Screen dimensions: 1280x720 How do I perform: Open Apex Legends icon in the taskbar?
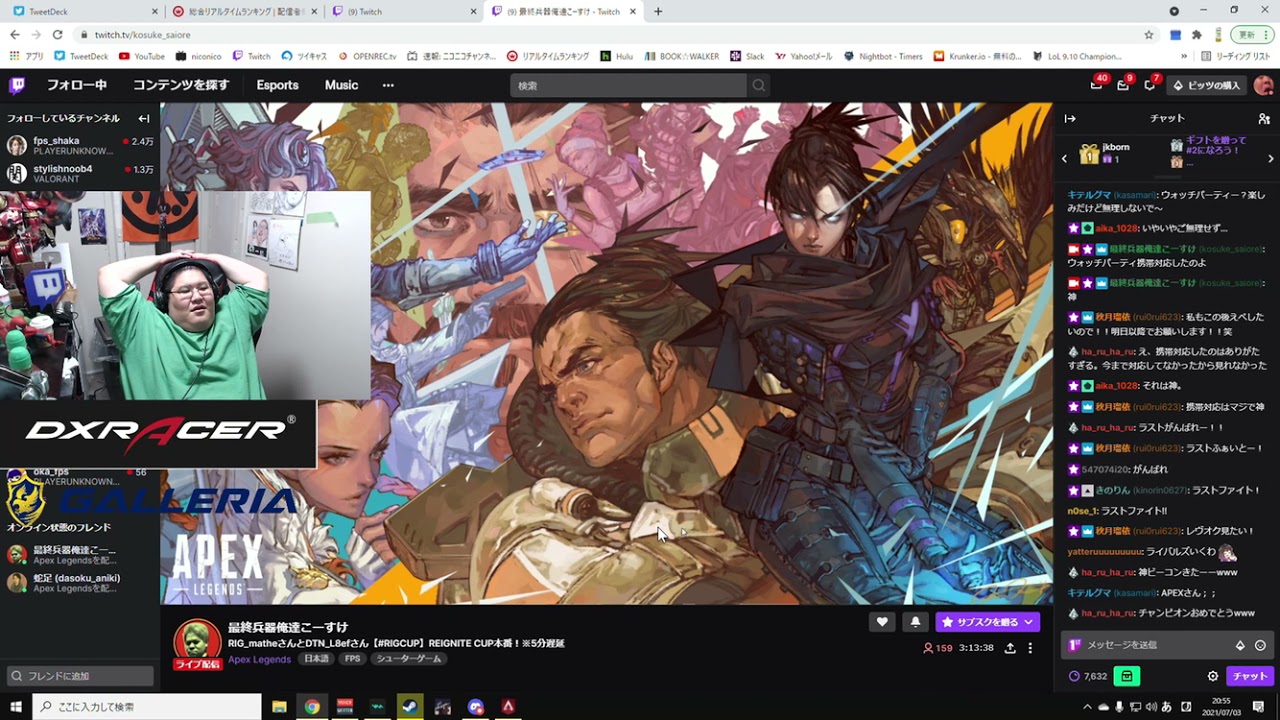(x=508, y=706)
